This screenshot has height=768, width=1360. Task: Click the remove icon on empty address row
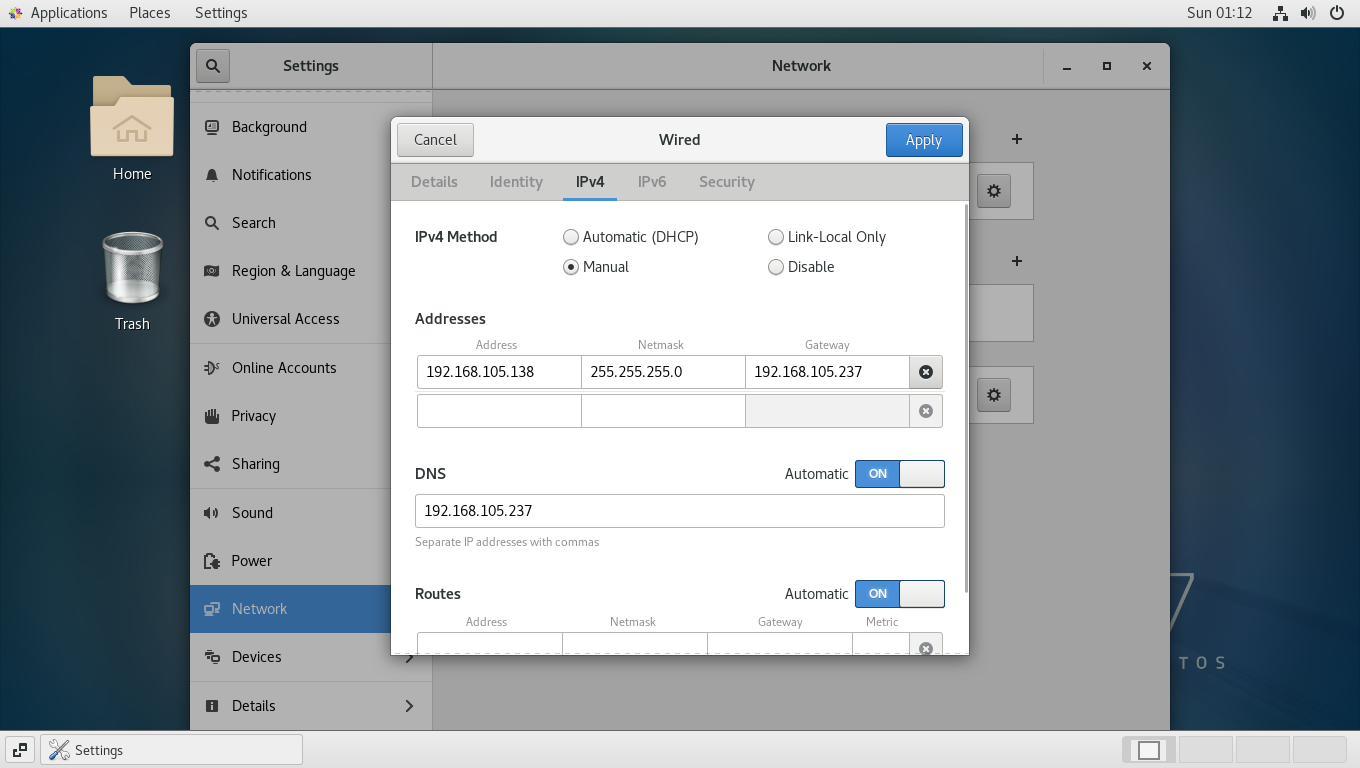[925, 411]
